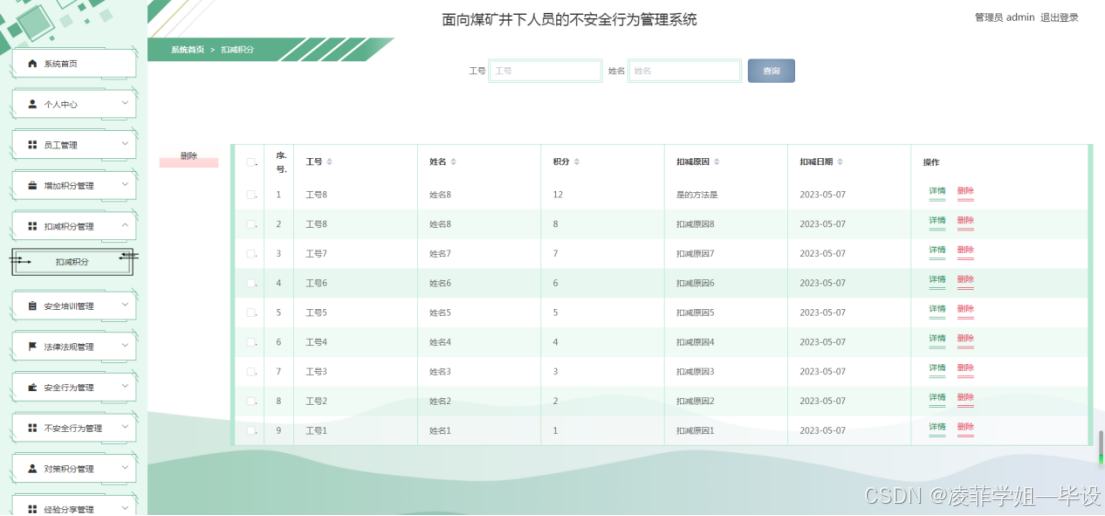The image size is (1105, 516).
Task: Click the 查询 search button
Action: 771,71
